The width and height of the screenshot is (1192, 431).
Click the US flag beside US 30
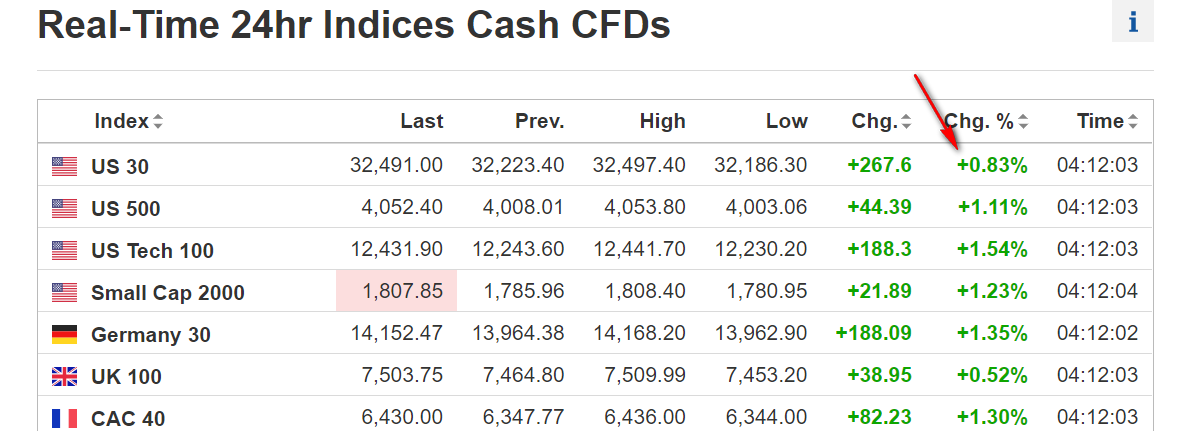pos(64,166)
